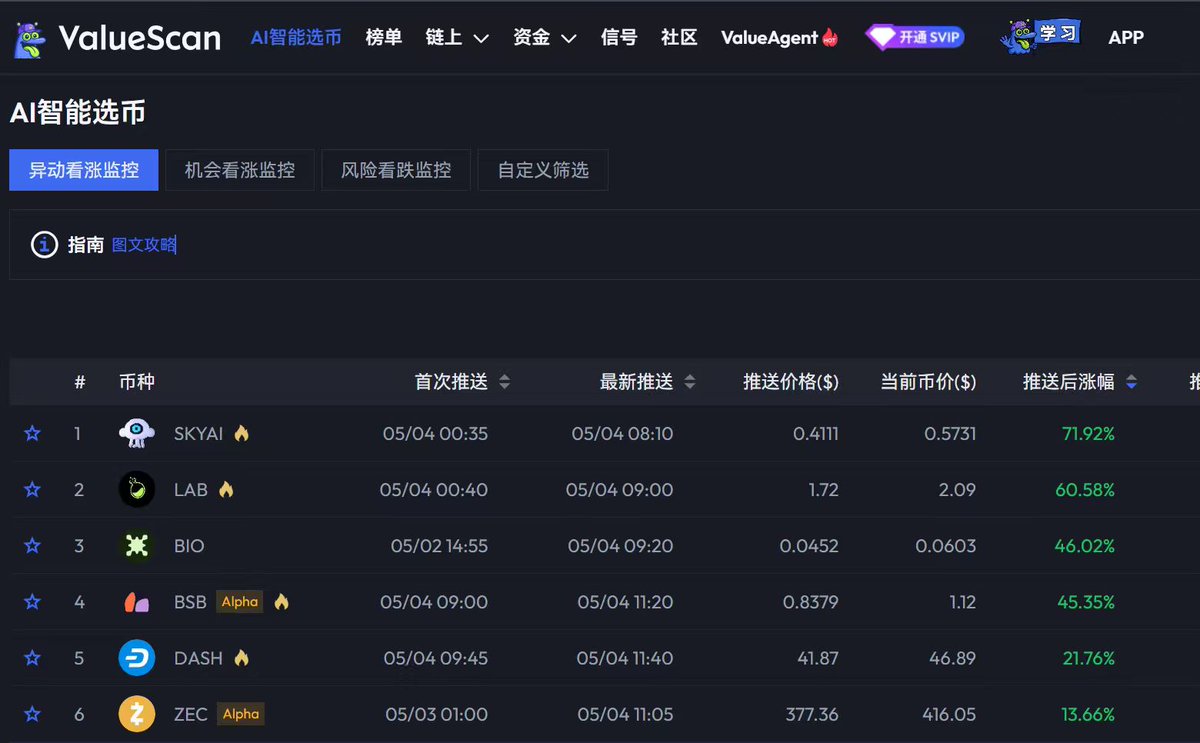1200x743 pixels.
Task: Click the diamond 开通 SVIP badge
Action: (x=915, y=38)
